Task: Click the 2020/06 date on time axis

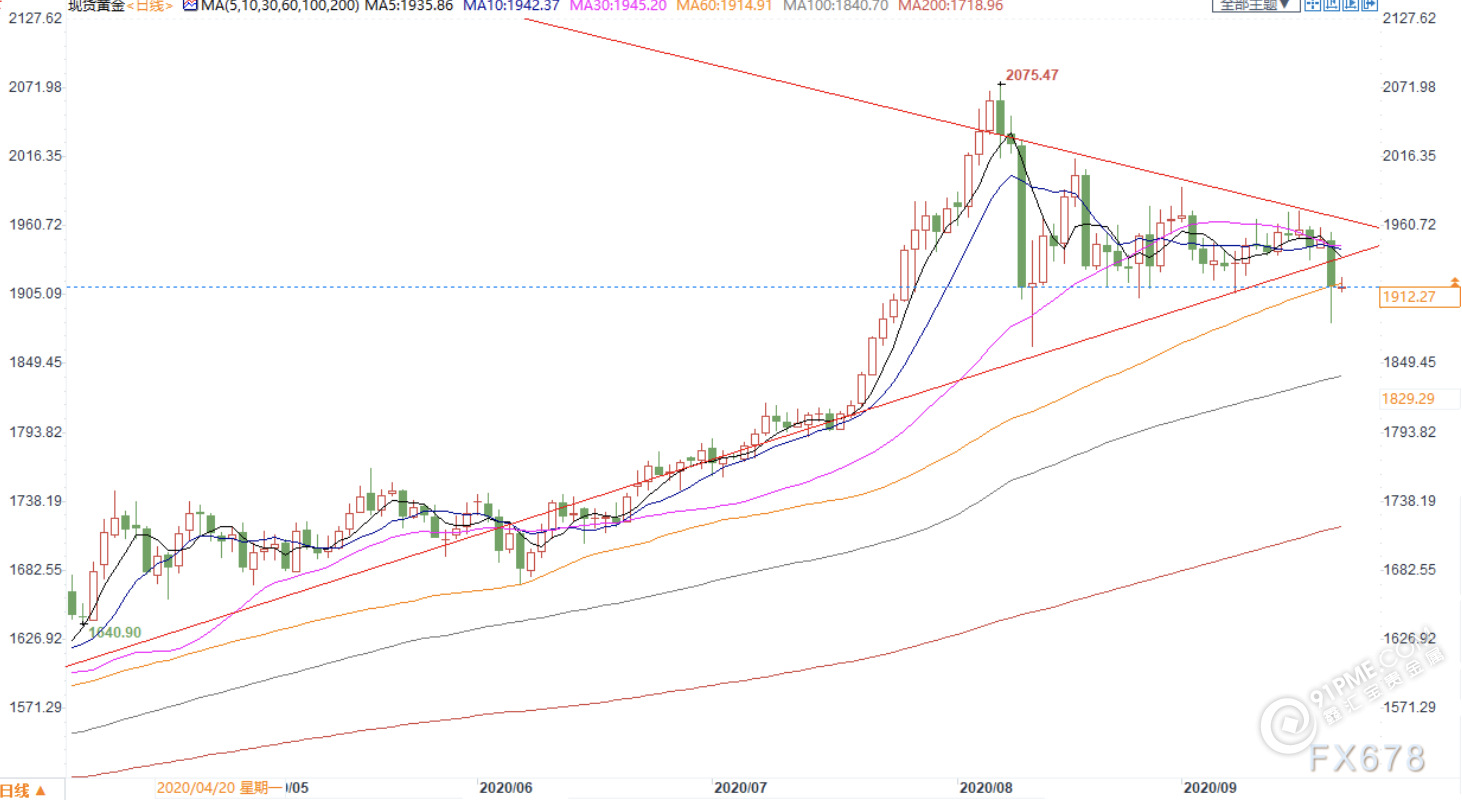Action: (504, 787)
